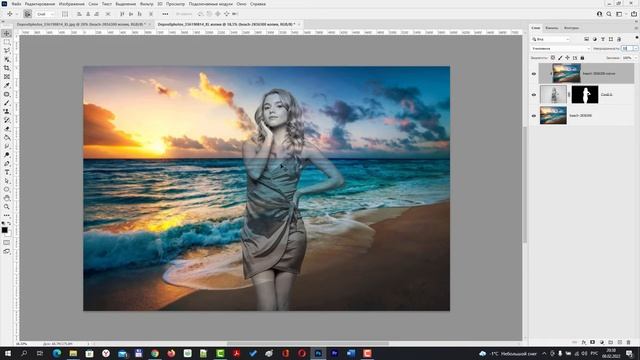Select the Spot Healing Brush tool
Viewport: 640px width, 360px height.
coord(7,94)
